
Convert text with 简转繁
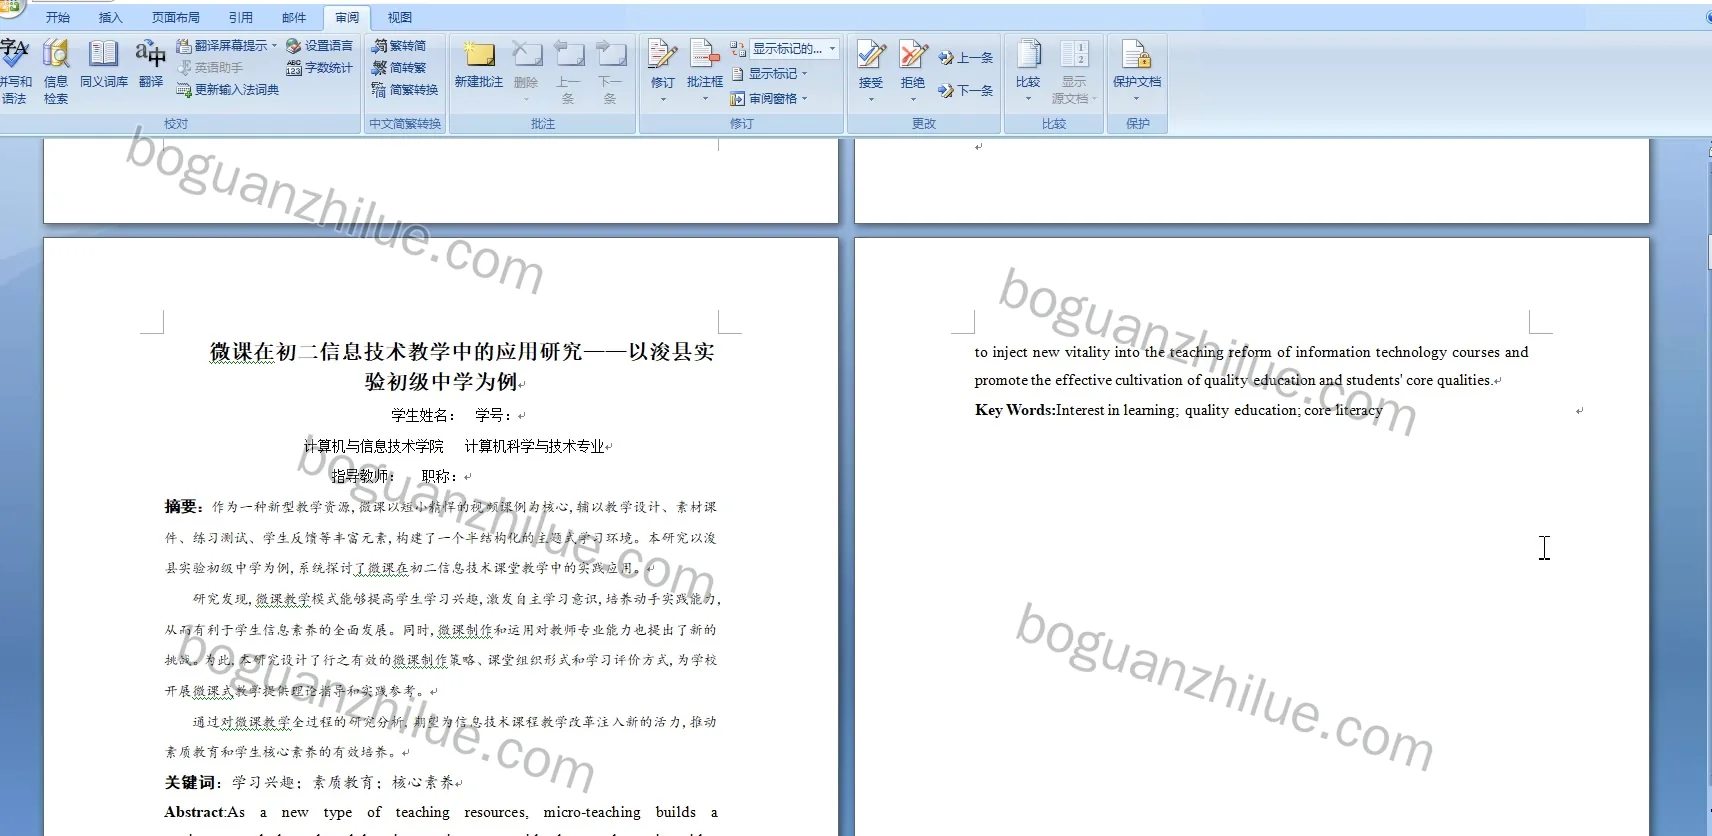(x=399, y=68)
